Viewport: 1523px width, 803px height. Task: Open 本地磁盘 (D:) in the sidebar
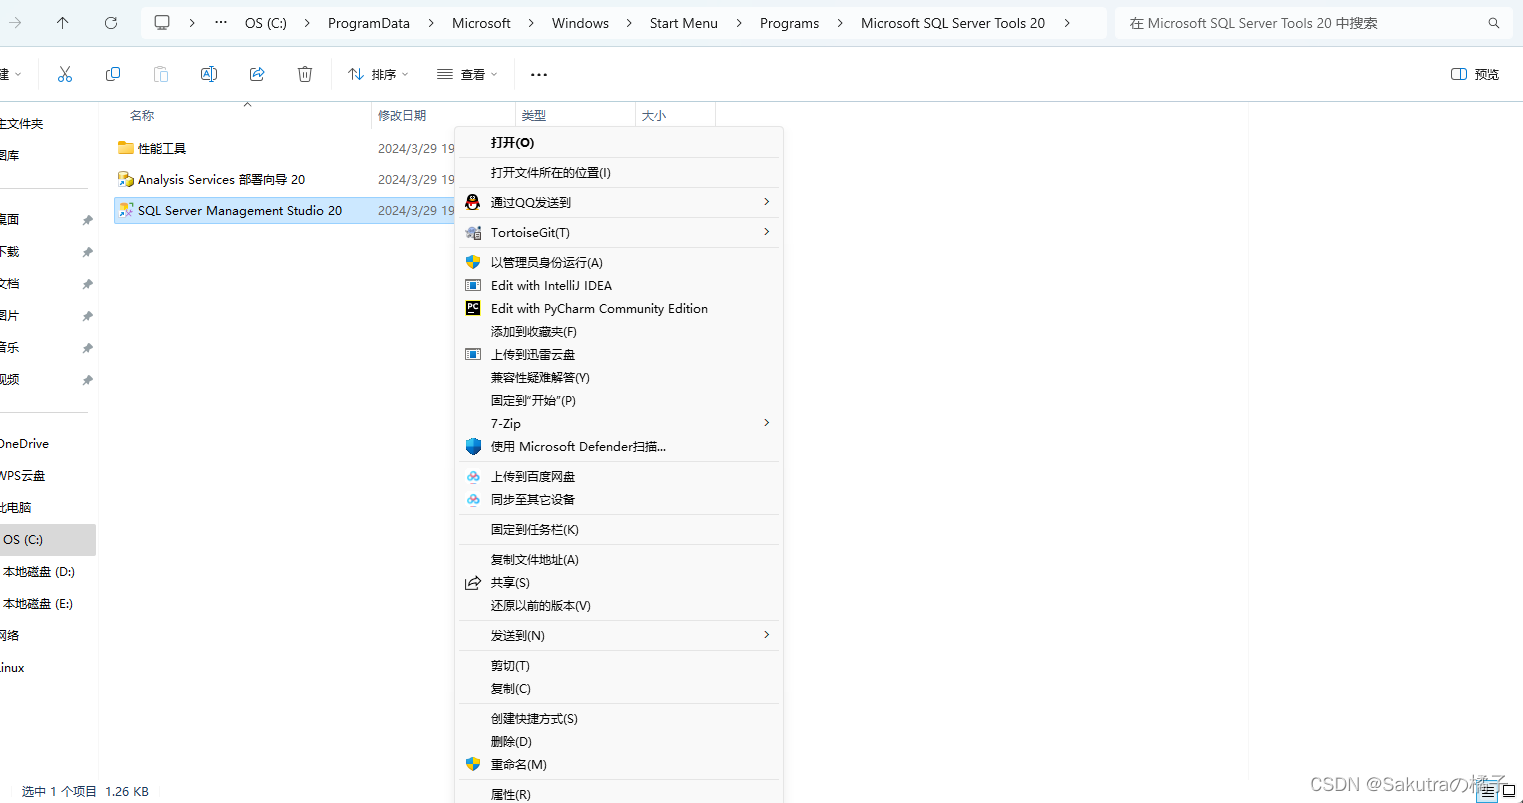tap(39, 572)
